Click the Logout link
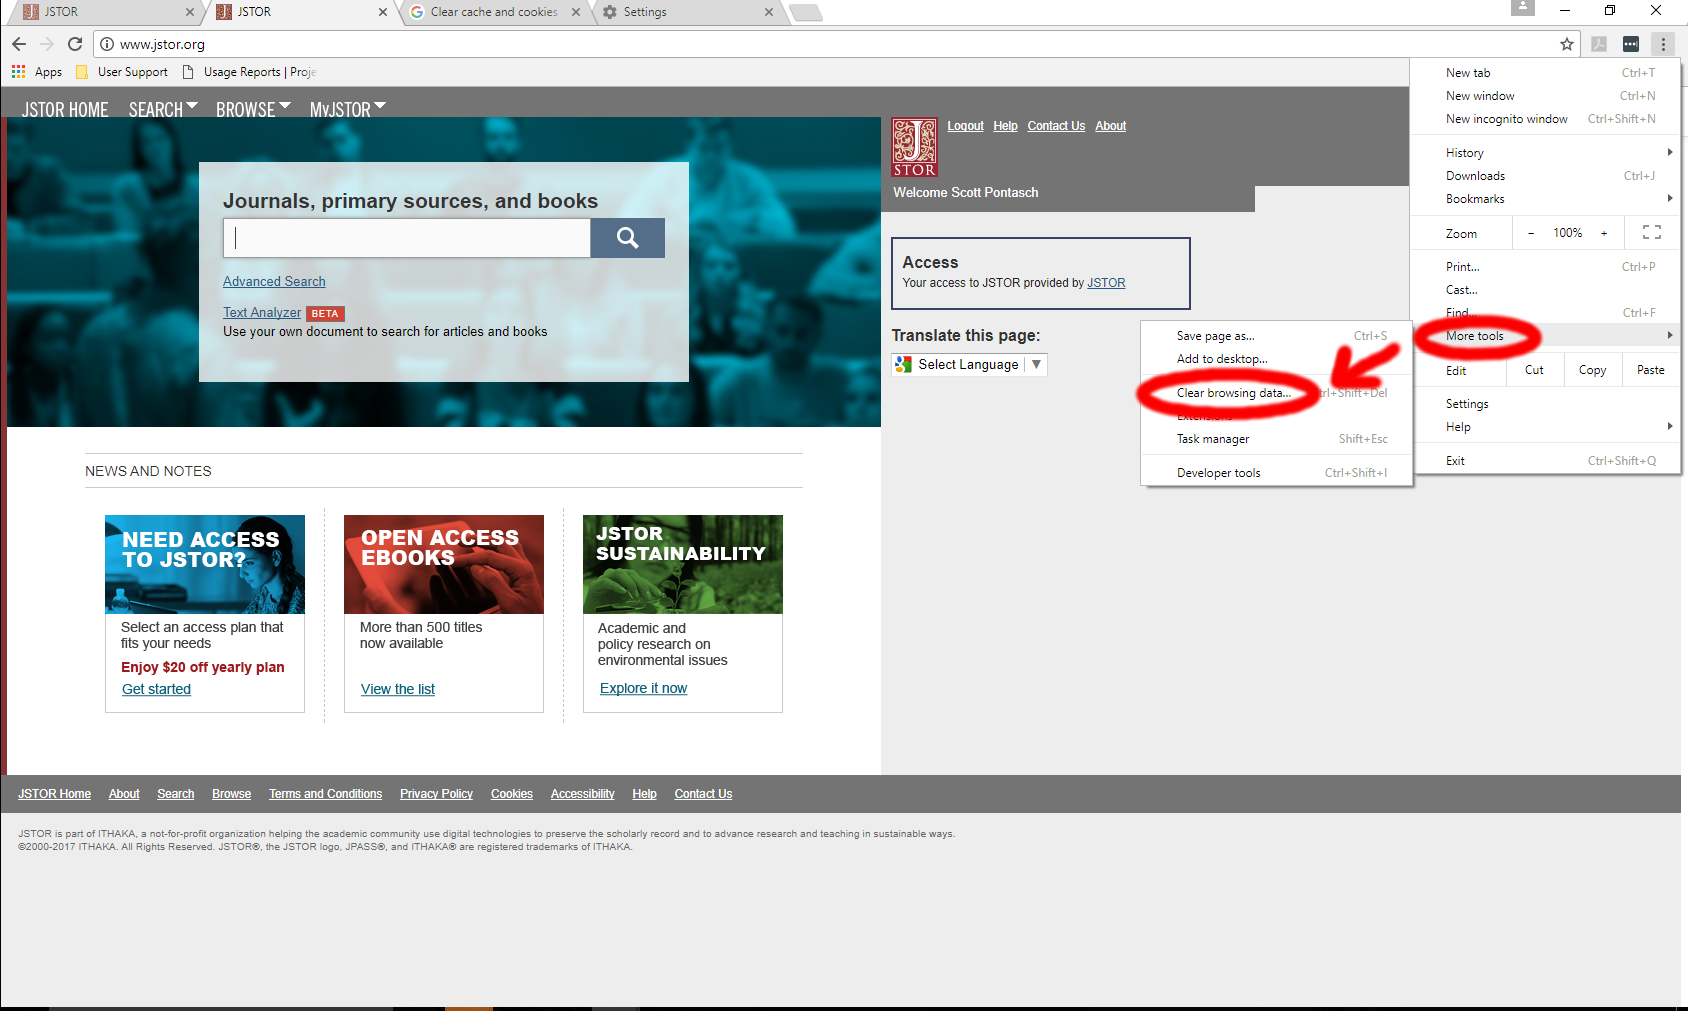Screen dimensions: 1688x1011 pos(966,126)
